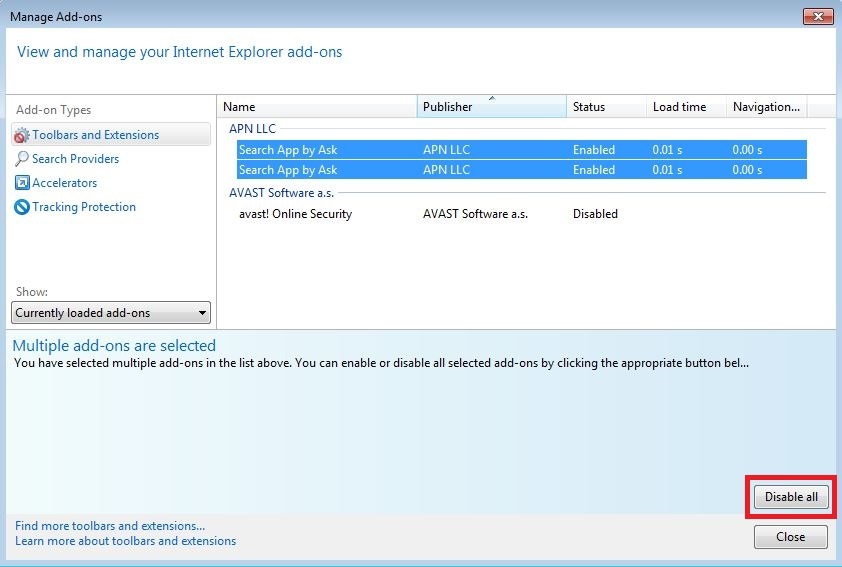Image resolution: width=842 pixels, height=567 pixels.
Task: Sort list by Navigation column header
Action: [767, 107]
